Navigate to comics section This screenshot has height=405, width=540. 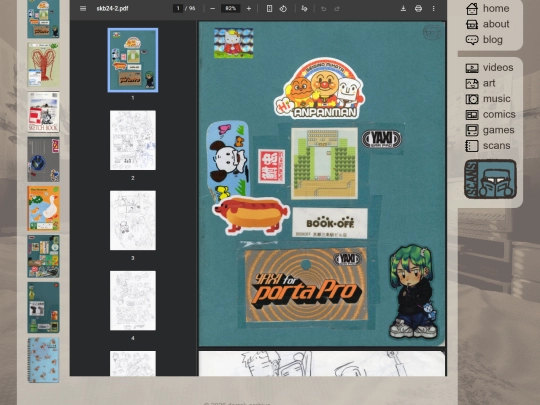coord(499,114)
